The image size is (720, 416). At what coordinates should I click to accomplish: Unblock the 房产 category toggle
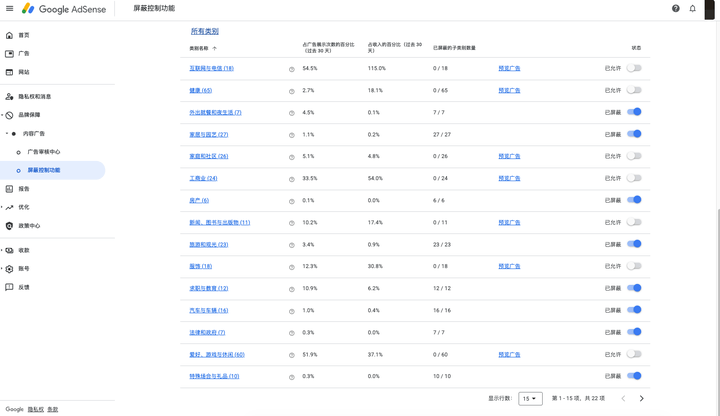pyautogui.click(x=634, y=200)
